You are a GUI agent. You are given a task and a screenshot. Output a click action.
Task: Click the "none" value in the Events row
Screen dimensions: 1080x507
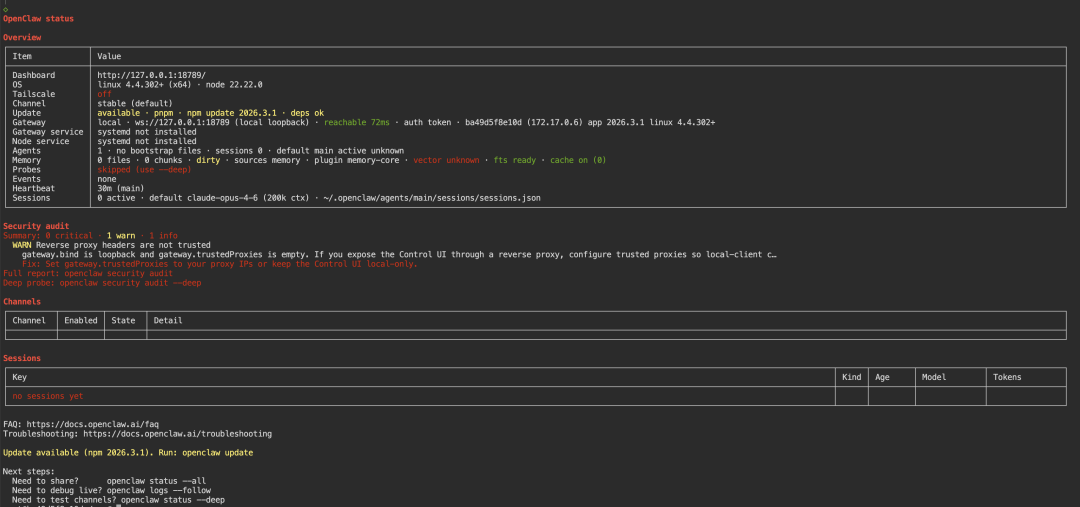click(x=107, y=178)
